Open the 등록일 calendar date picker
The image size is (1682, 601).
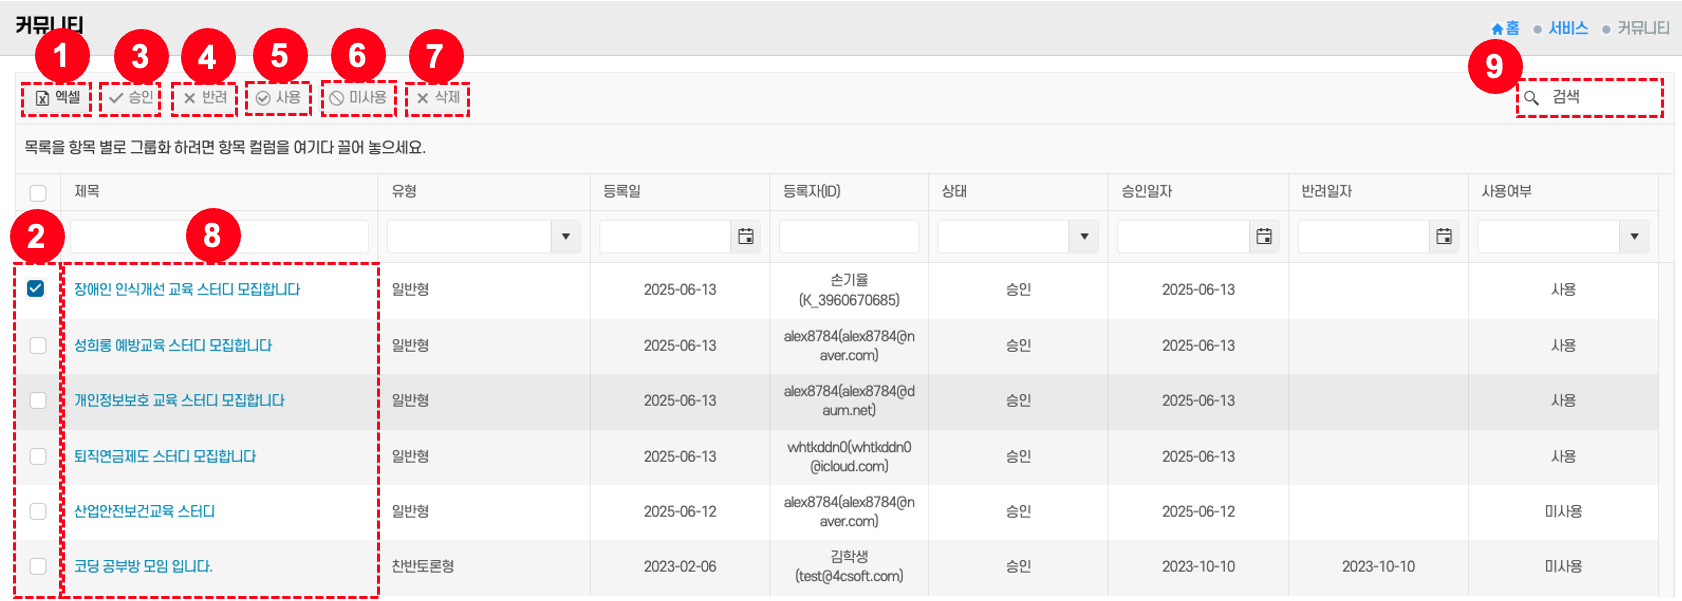click(745, 237)
